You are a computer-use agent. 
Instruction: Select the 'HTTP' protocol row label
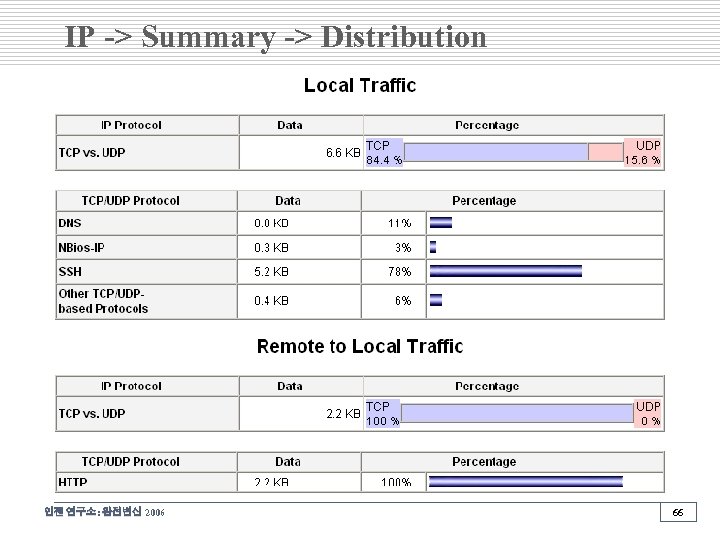pos(73,482)
